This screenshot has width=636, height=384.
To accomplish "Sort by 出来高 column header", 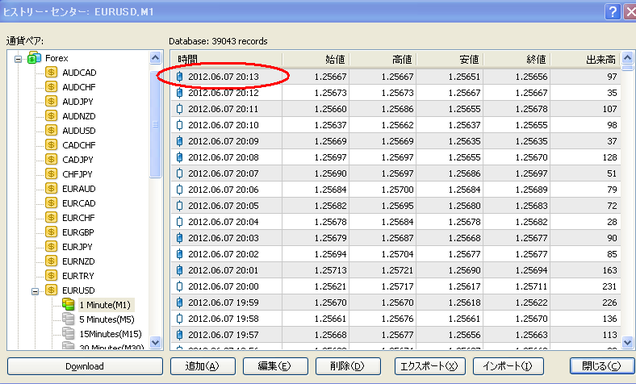I will pyautogui.click(x=586, y=60).
